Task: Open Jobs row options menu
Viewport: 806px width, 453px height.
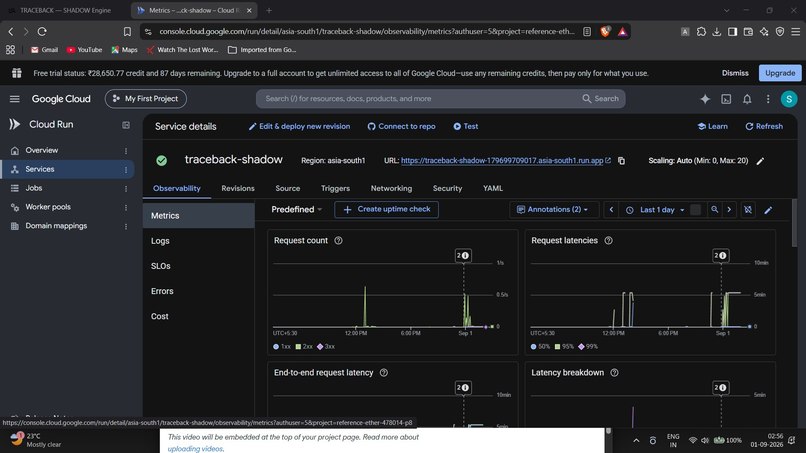Action: click(126, 189)
